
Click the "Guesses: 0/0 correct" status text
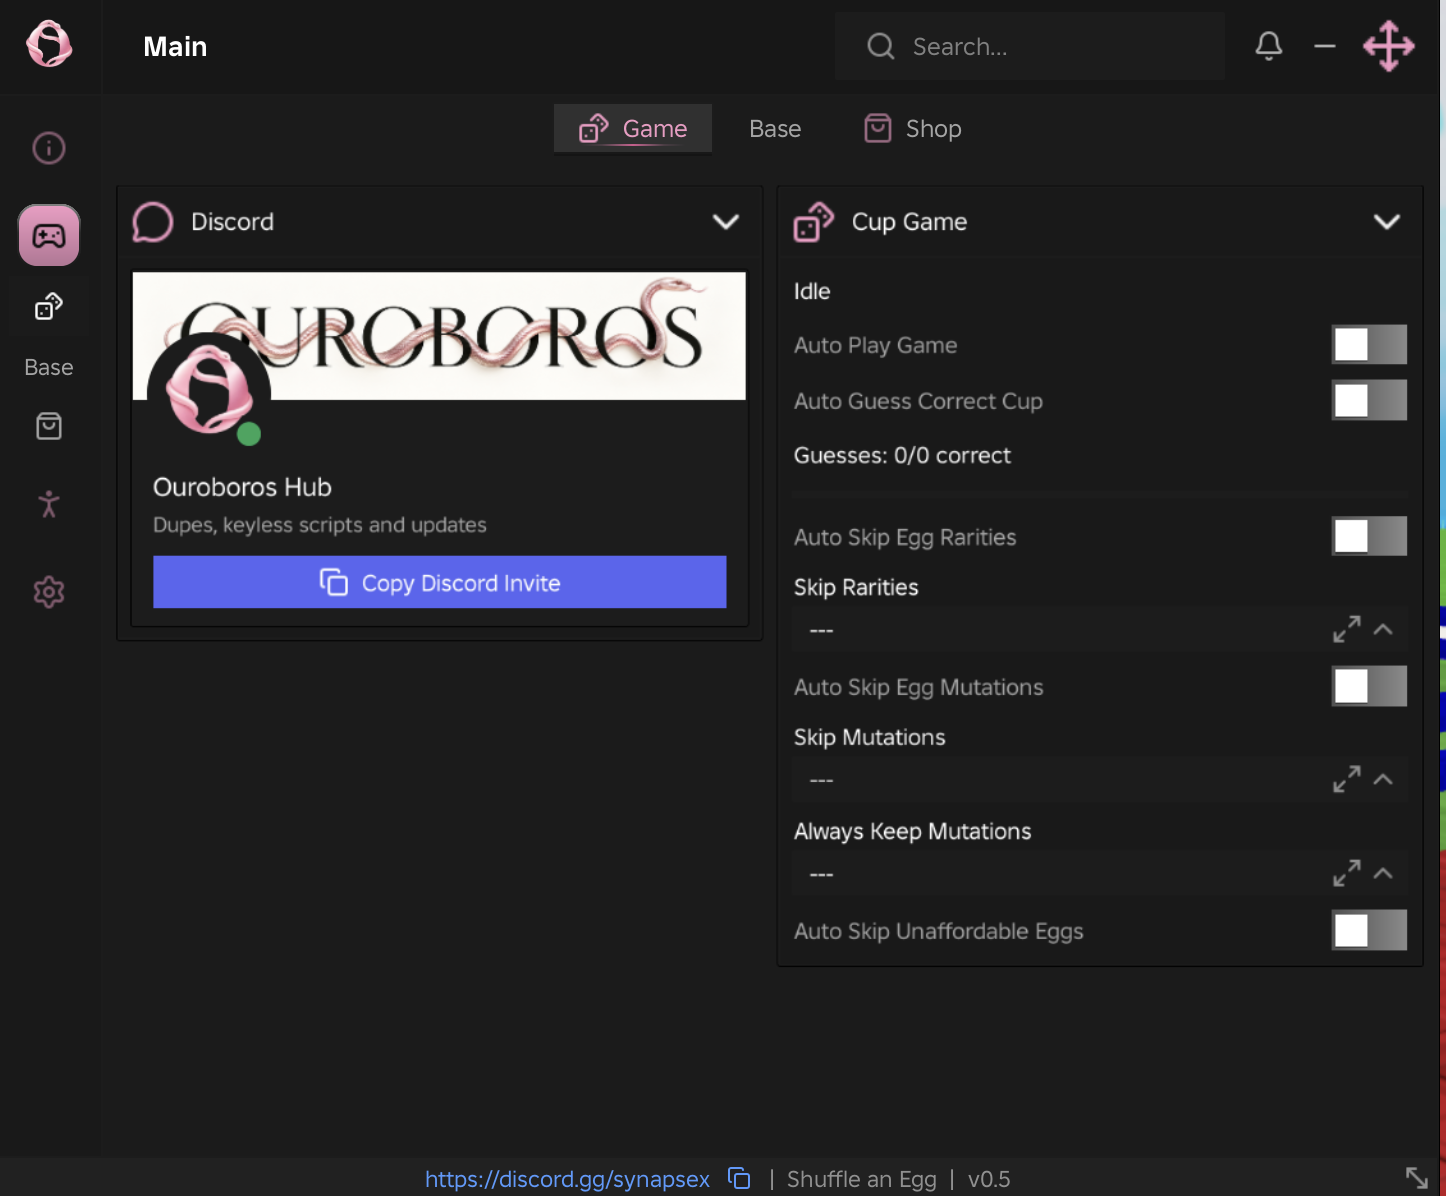pyautogui.click(x=902, y=456)
